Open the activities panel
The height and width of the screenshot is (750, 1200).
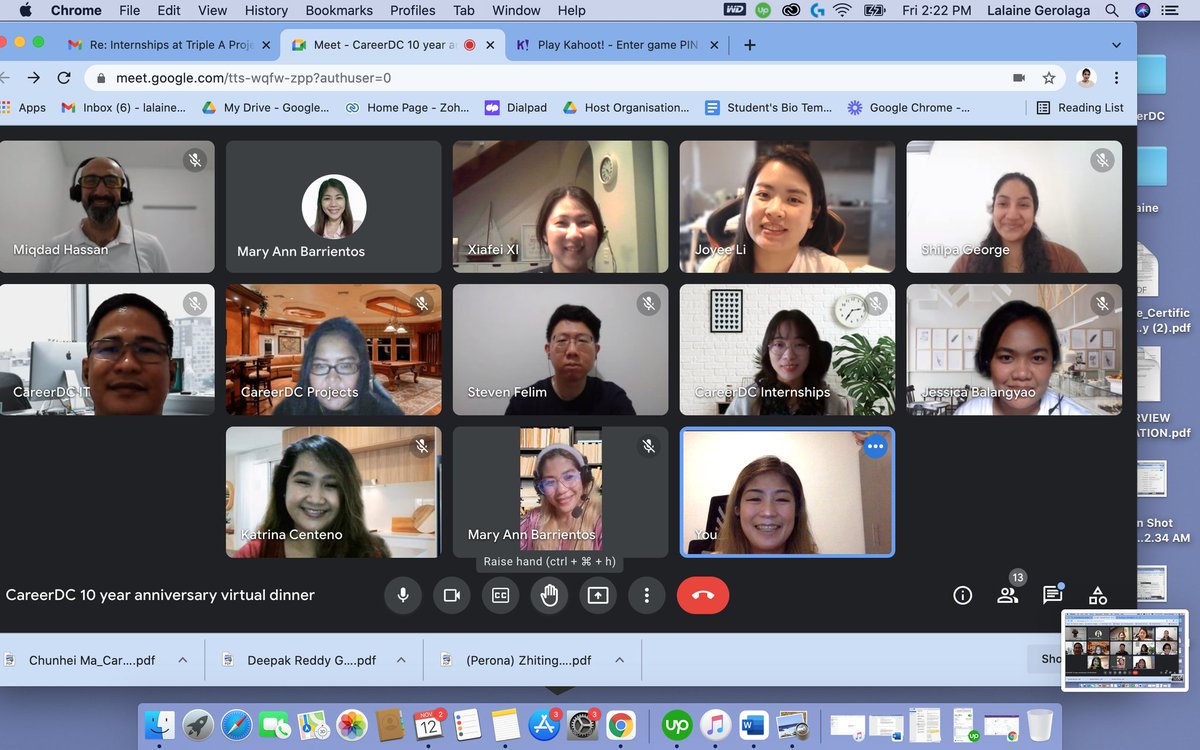coord(1098,595)
